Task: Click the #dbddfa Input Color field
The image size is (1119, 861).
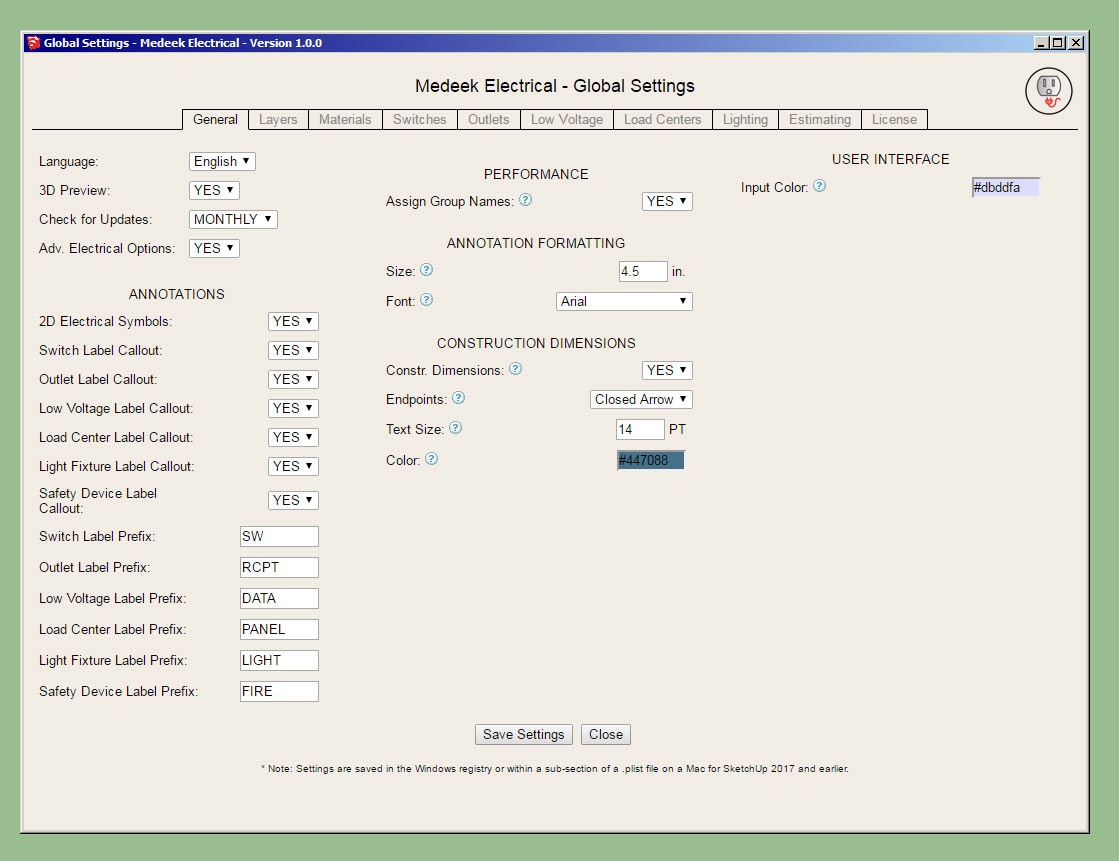Action: (1006, 188)
